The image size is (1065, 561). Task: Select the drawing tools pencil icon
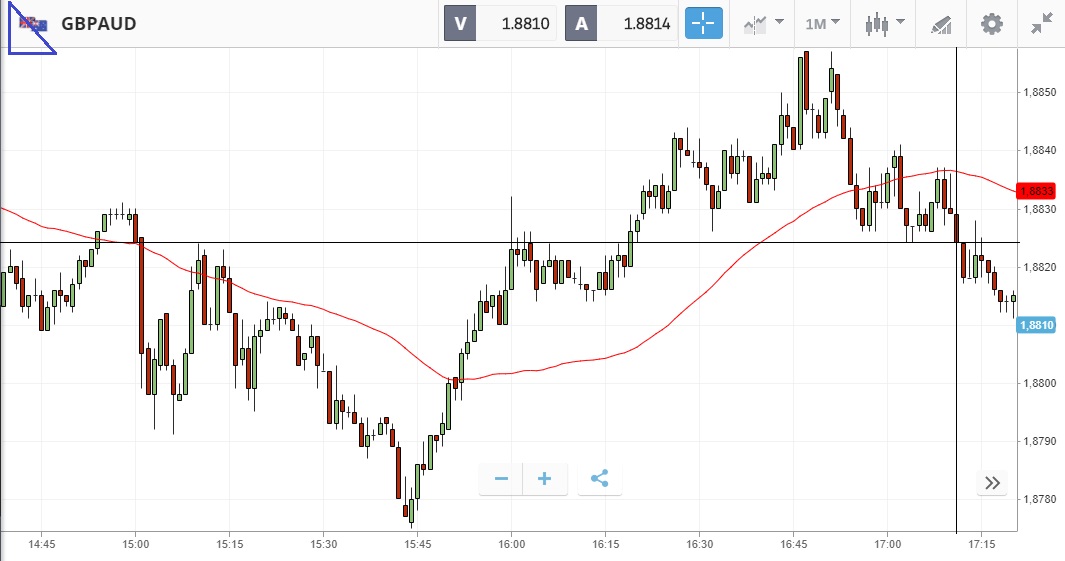[x=940, y=24]
